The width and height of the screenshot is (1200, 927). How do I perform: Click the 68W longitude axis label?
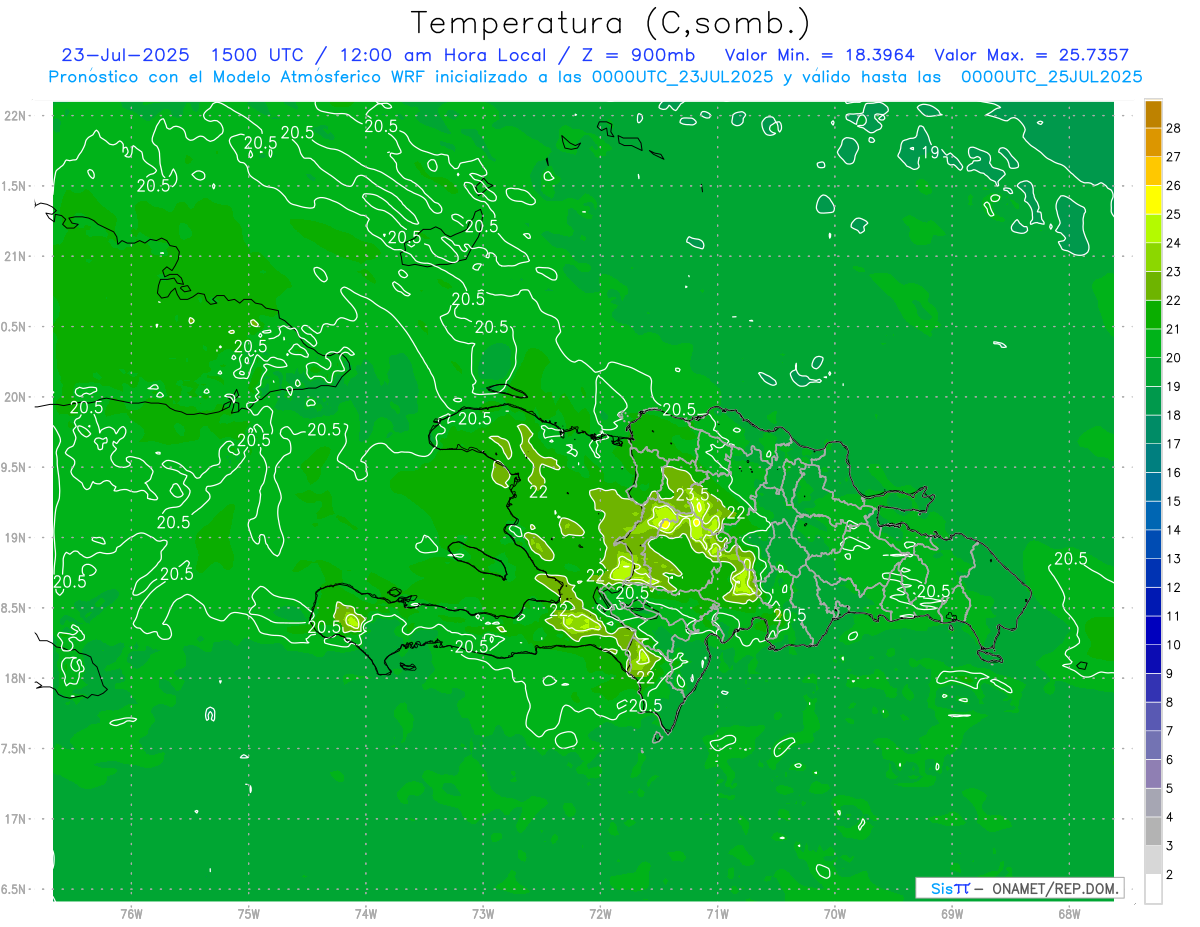pos(1069,913)
